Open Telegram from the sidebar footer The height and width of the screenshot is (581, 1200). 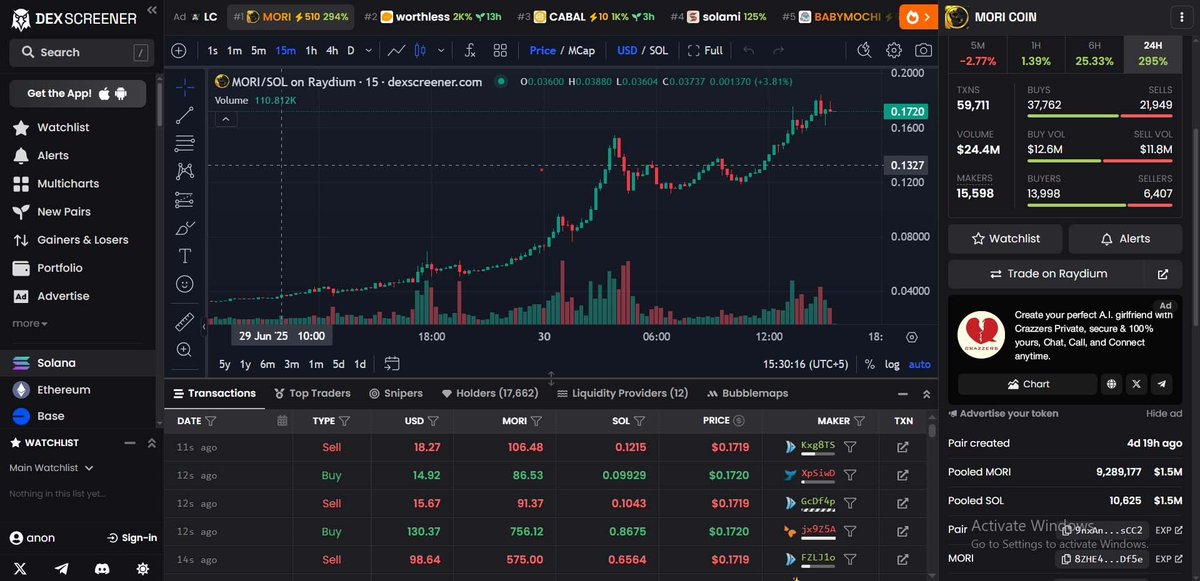tap(62, 568)
